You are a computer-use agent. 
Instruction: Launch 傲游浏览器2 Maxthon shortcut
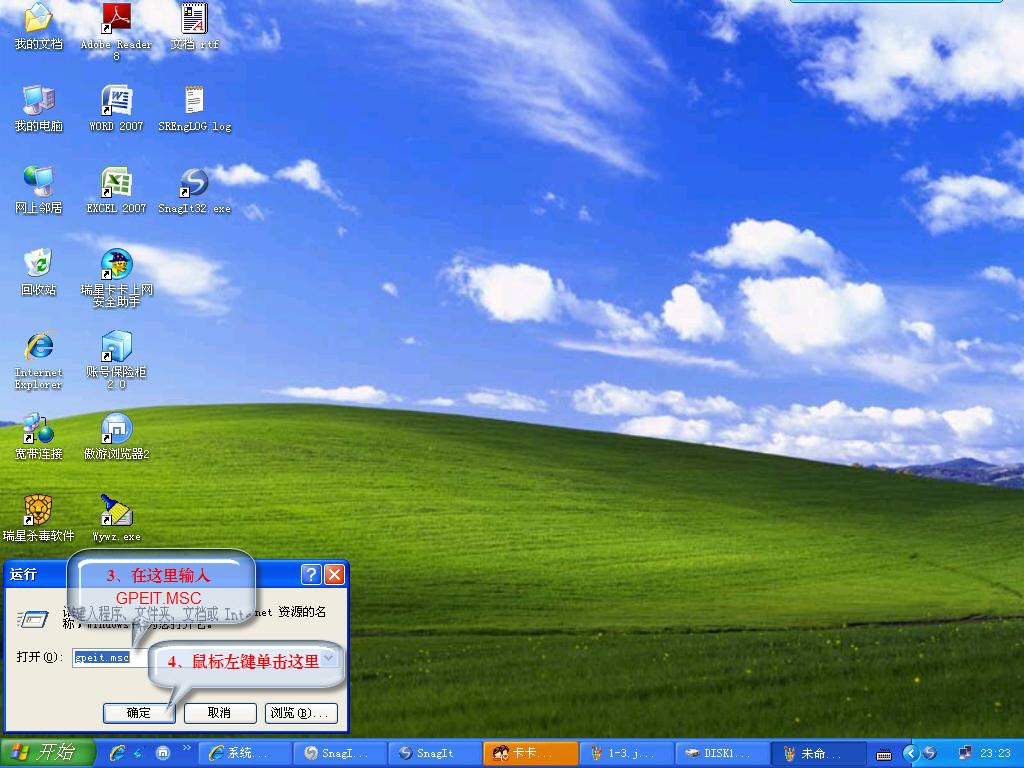click(x=116, y=436)
